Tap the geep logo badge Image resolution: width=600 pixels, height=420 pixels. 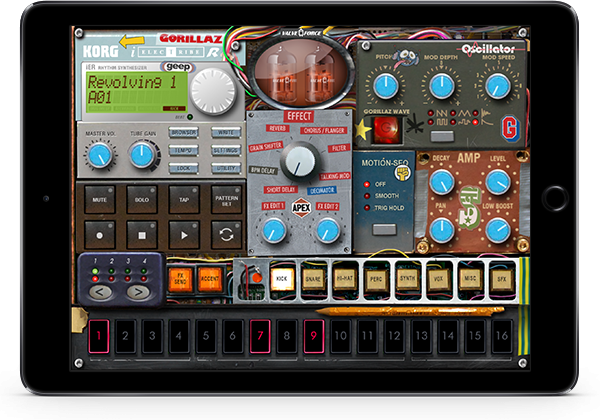point(178,67)
